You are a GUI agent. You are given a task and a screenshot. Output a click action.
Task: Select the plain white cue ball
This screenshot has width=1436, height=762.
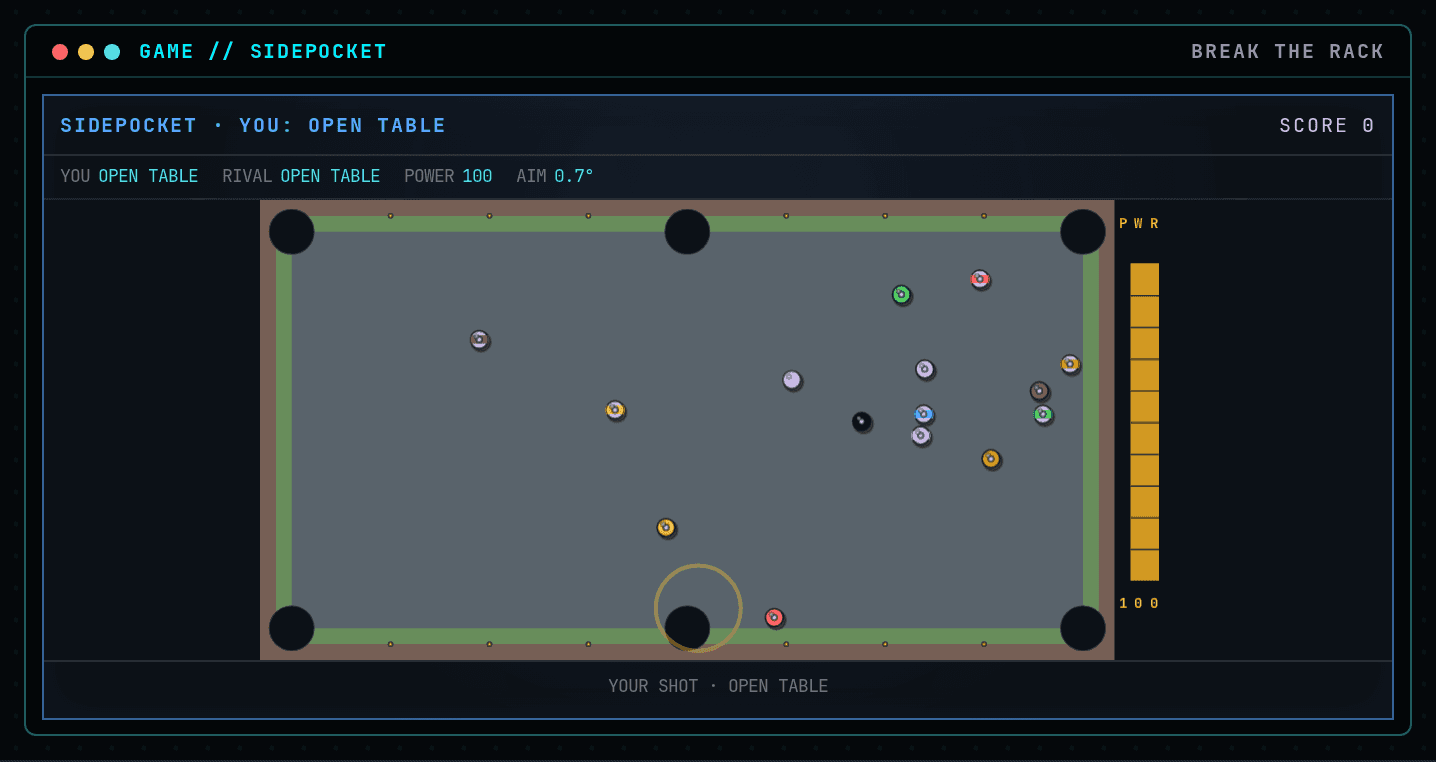click(x=791, y=379)
